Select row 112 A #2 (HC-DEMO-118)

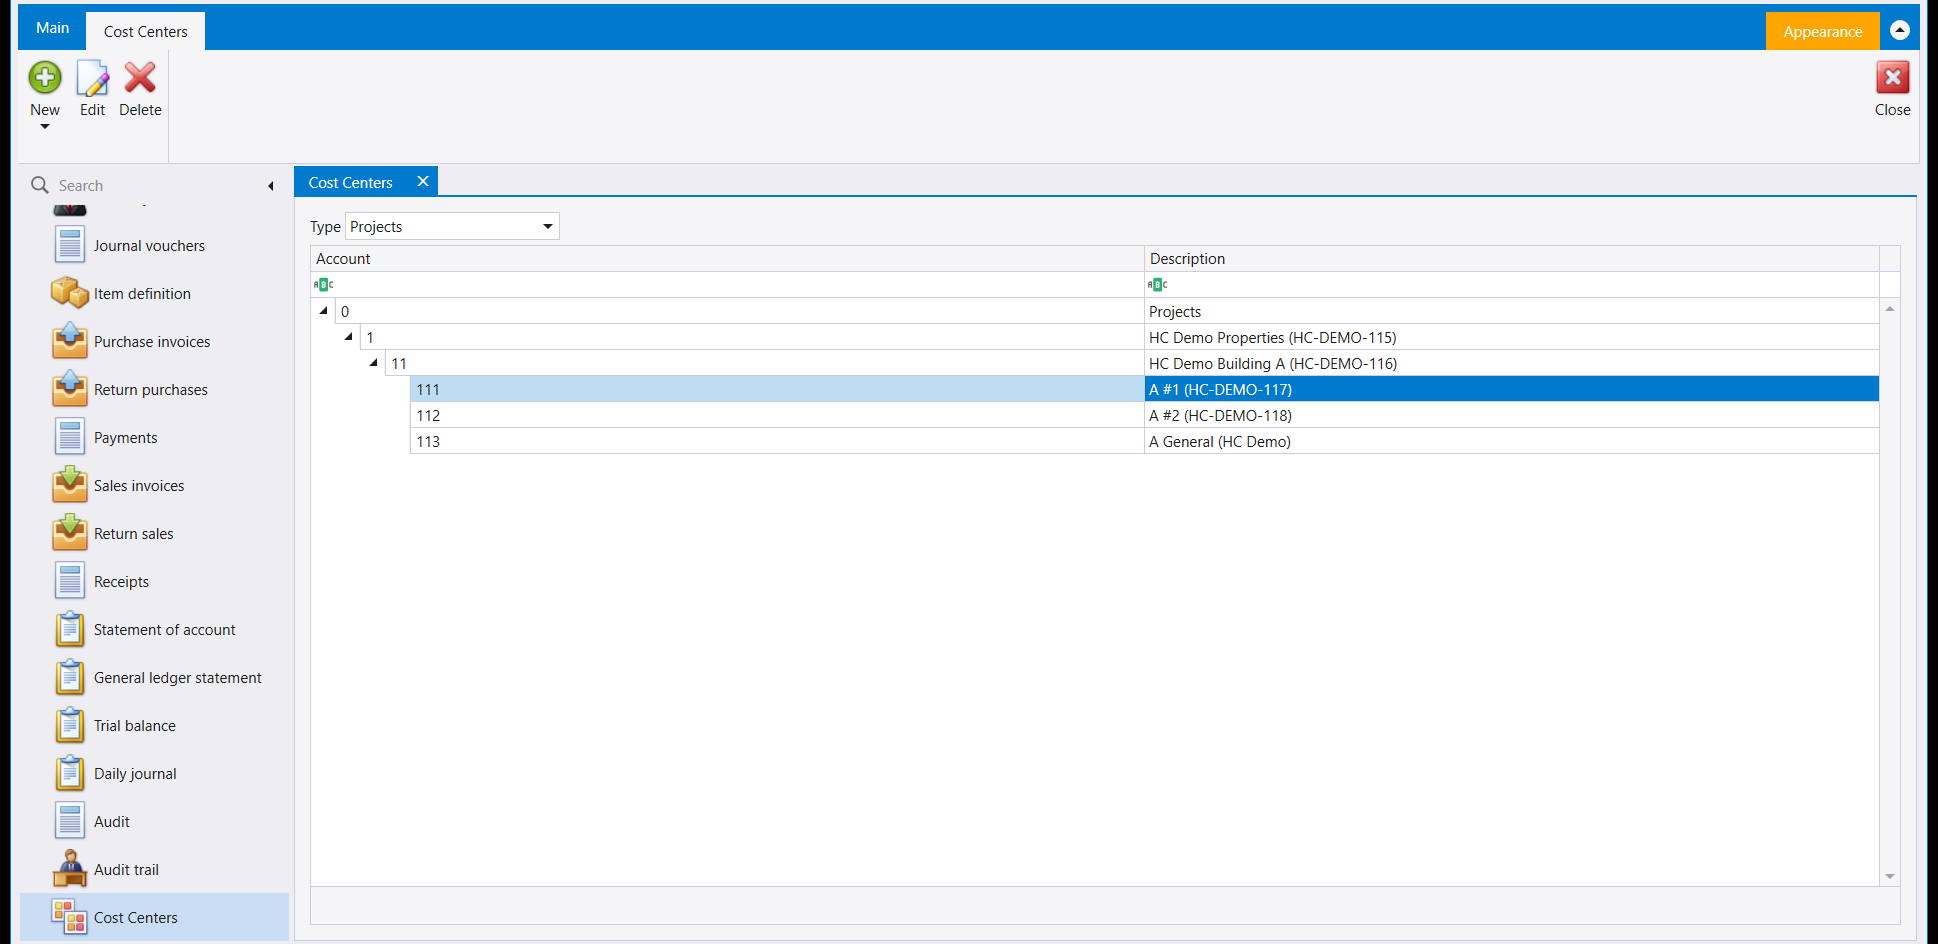coord(1094,415)
